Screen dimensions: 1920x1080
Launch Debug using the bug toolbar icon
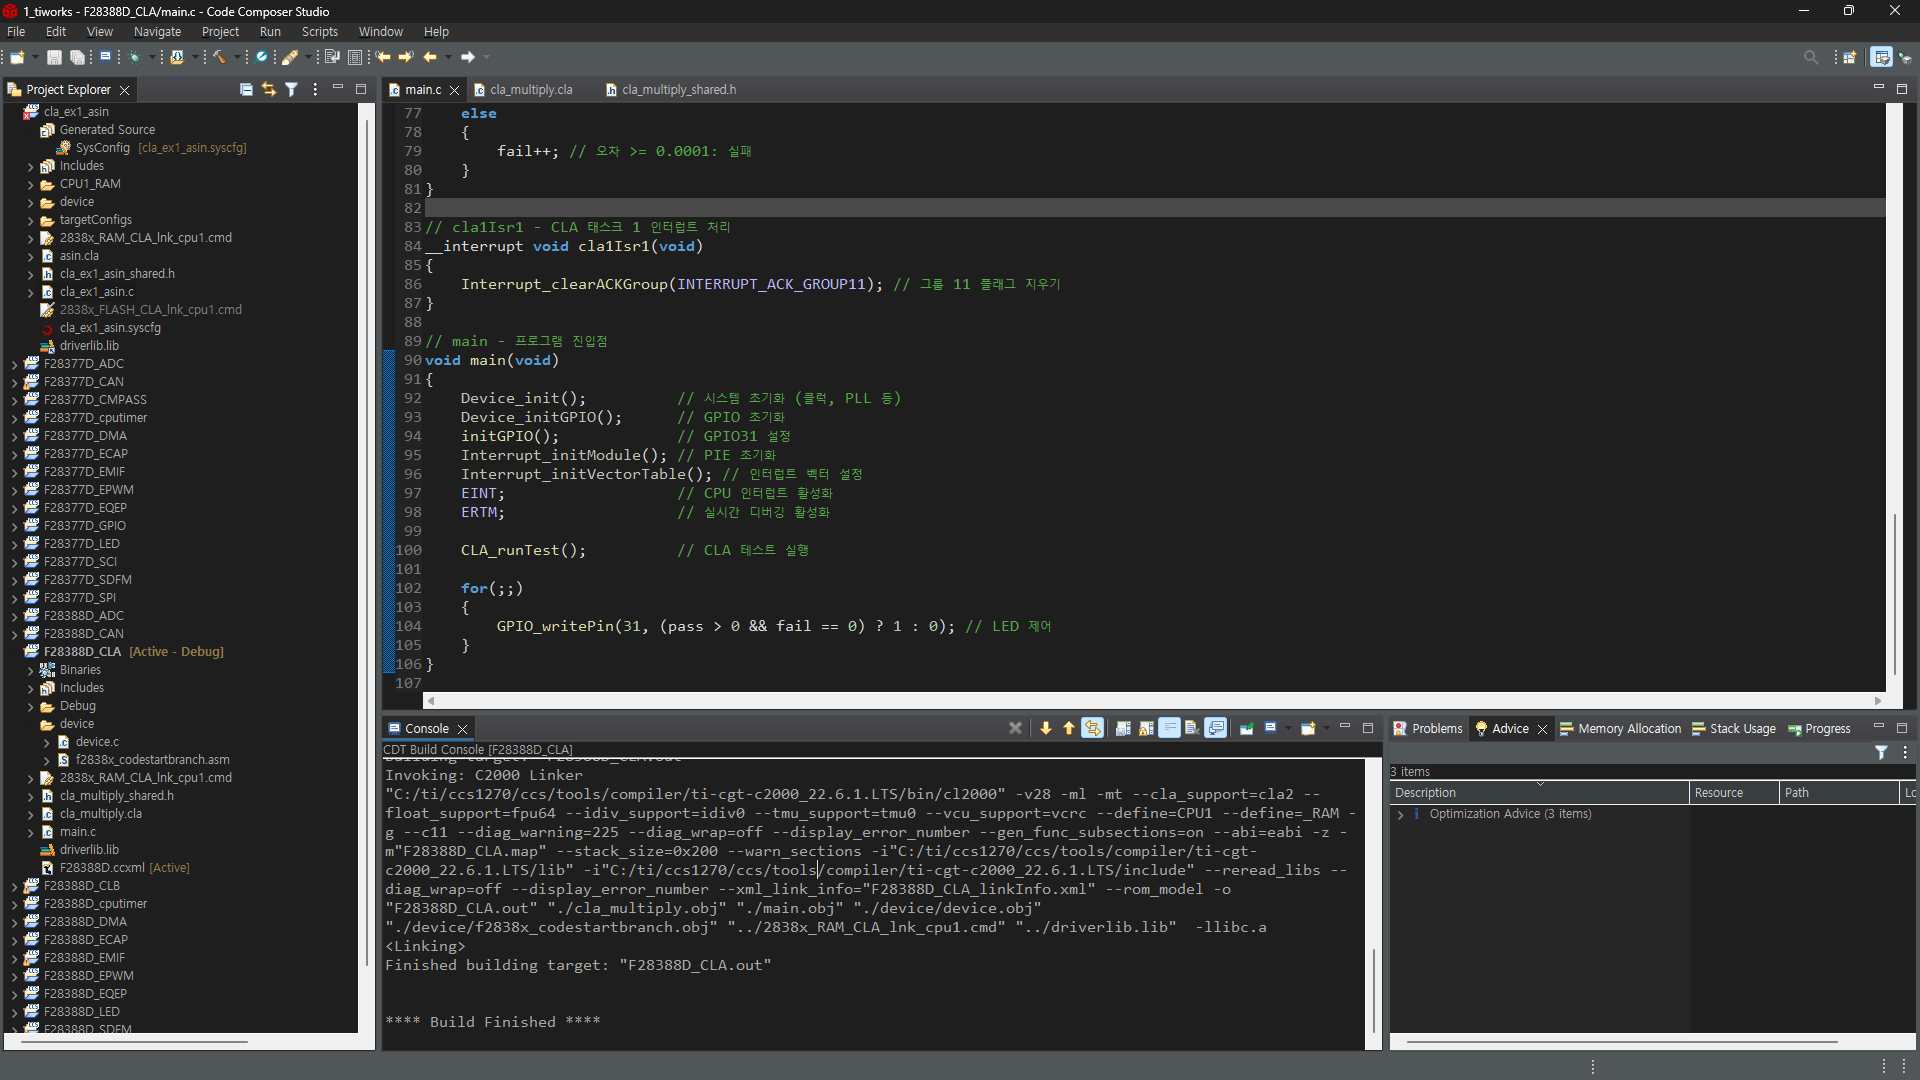coord(134,57)
